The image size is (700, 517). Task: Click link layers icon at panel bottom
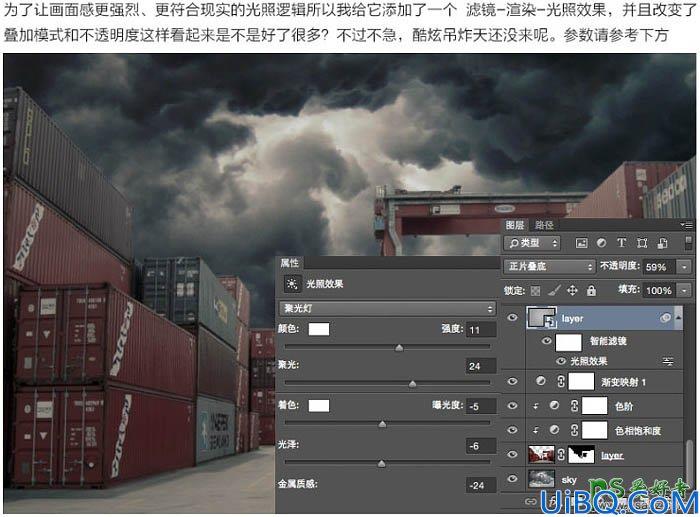coord(530,502)
